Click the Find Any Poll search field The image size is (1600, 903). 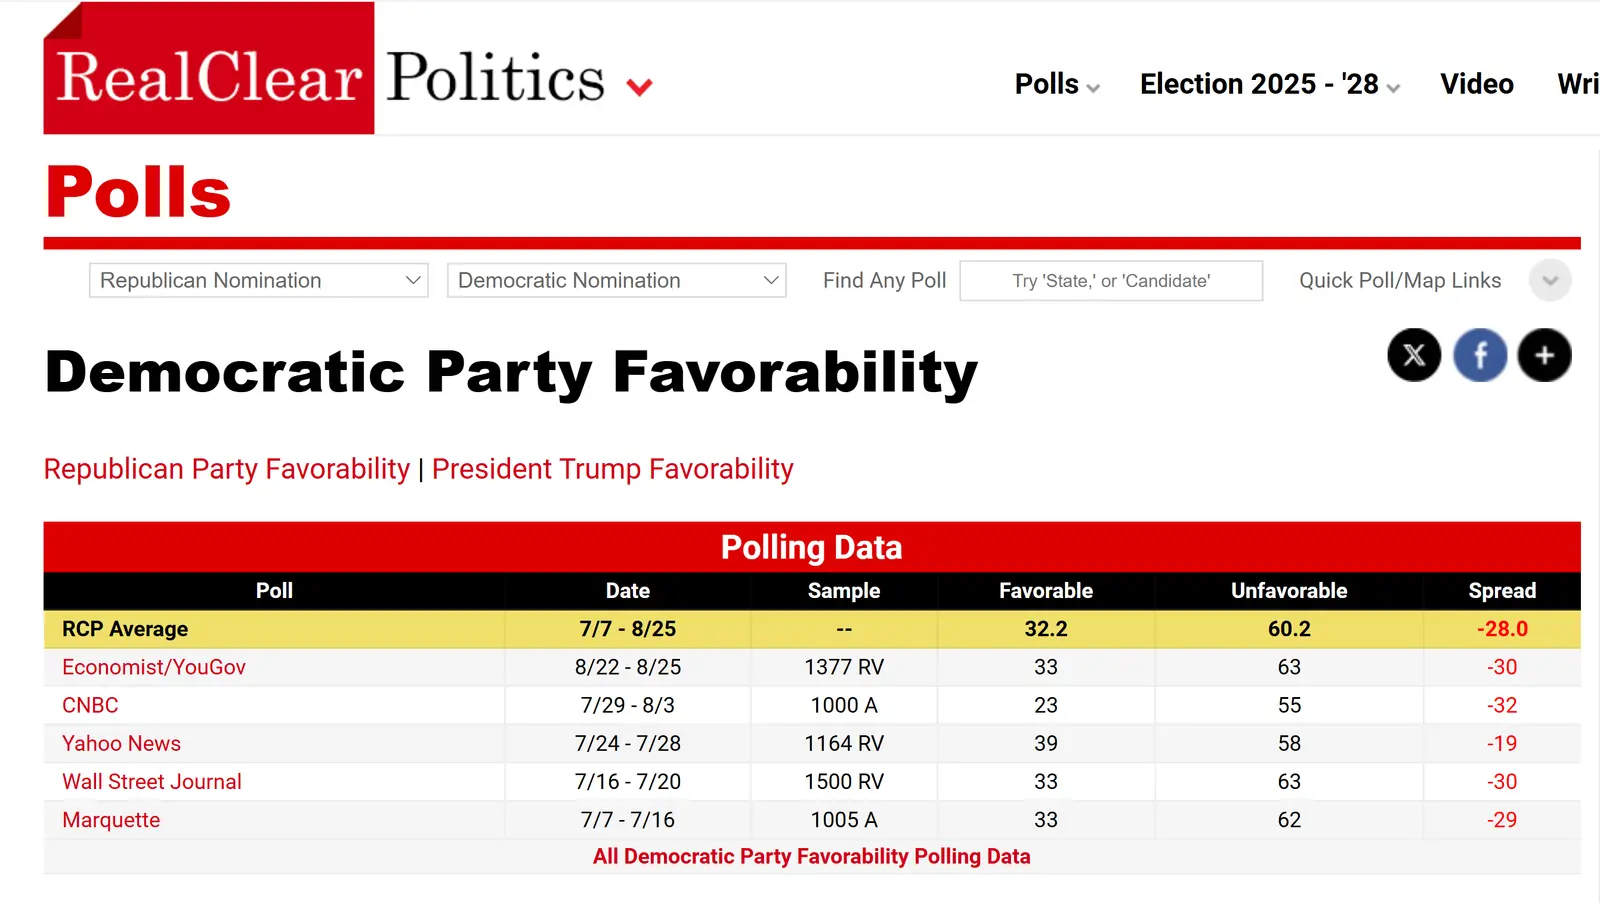tap(1110, 281)
